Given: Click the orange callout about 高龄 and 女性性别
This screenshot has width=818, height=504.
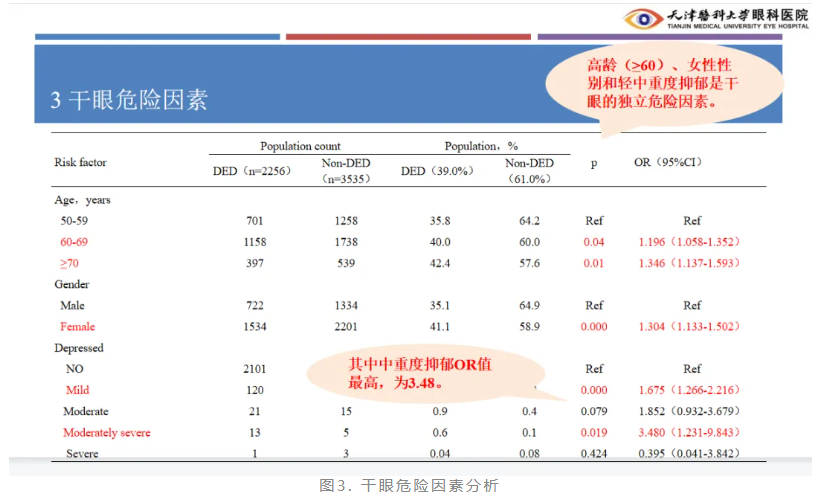Looking at the screenshot, I should click(x=664, y=83).
